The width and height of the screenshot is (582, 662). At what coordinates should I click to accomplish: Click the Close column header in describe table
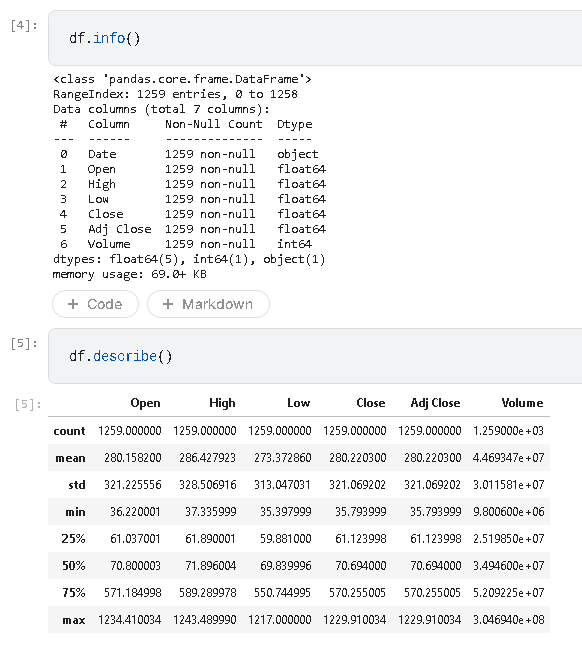pyautogui.click(x=371, y=403)
